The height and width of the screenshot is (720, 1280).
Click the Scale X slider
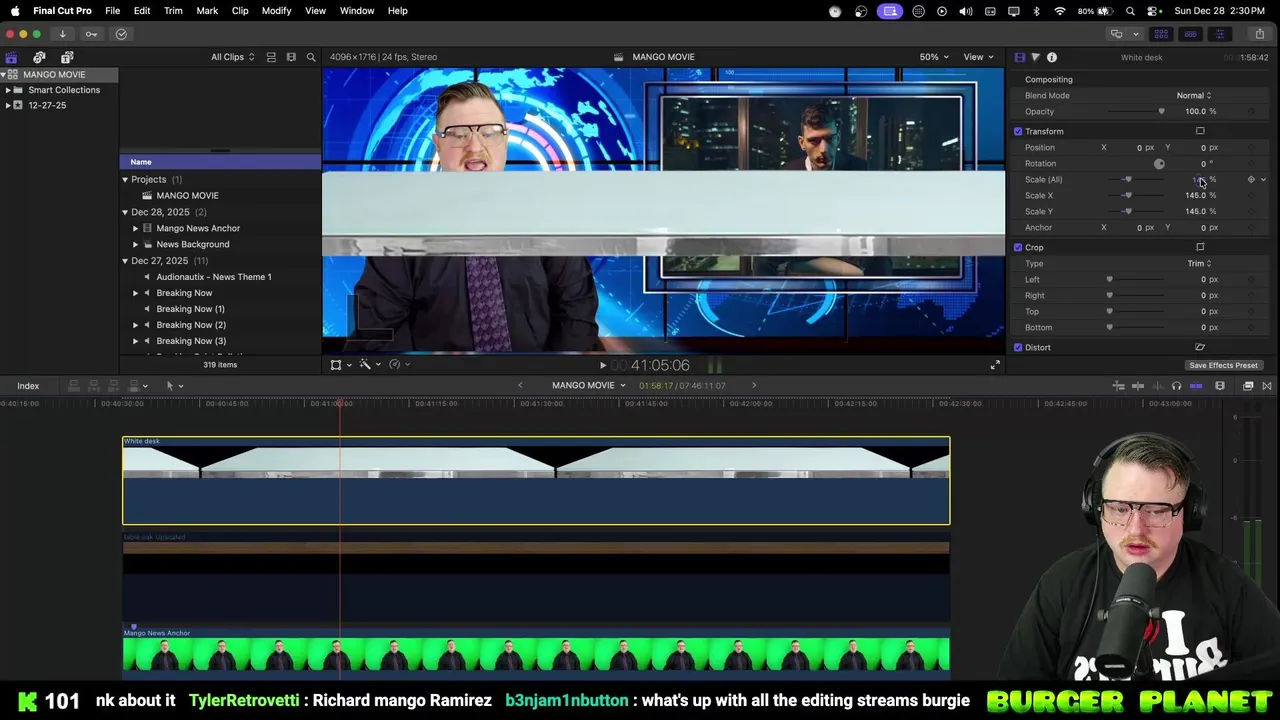click(1135, 195)
